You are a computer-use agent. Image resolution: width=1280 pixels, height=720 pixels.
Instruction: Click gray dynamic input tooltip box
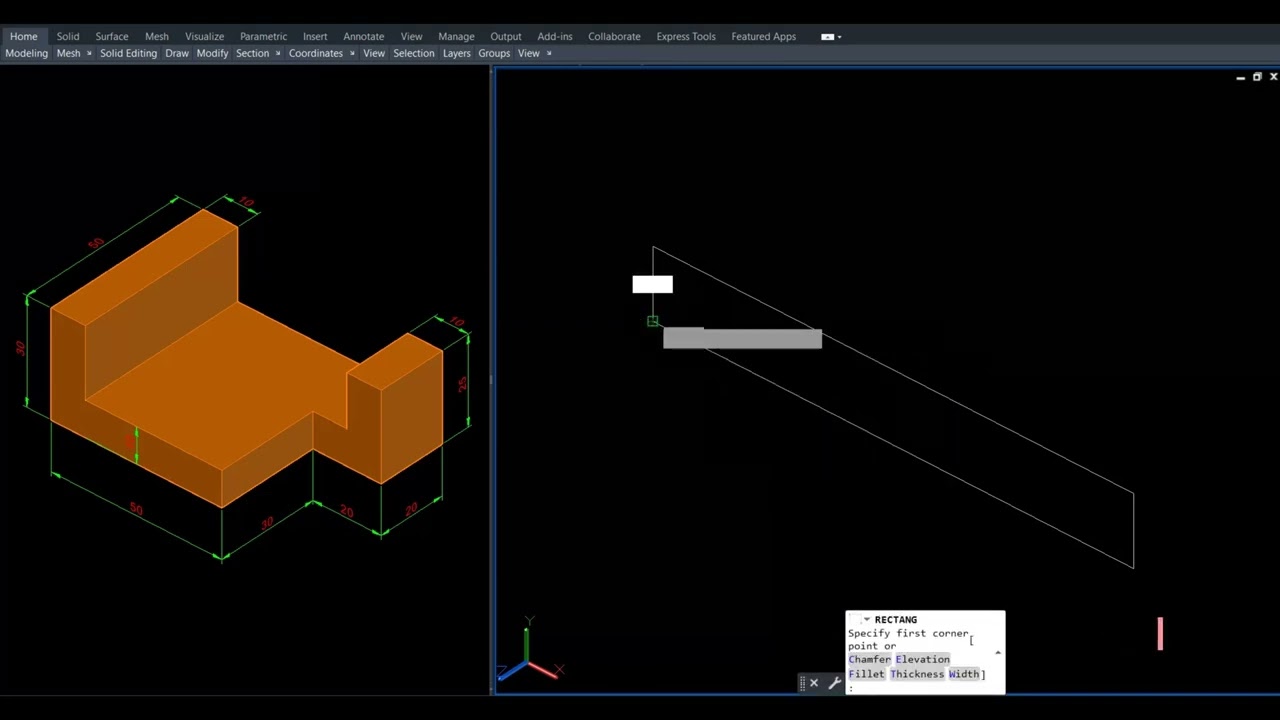[743, 339]
